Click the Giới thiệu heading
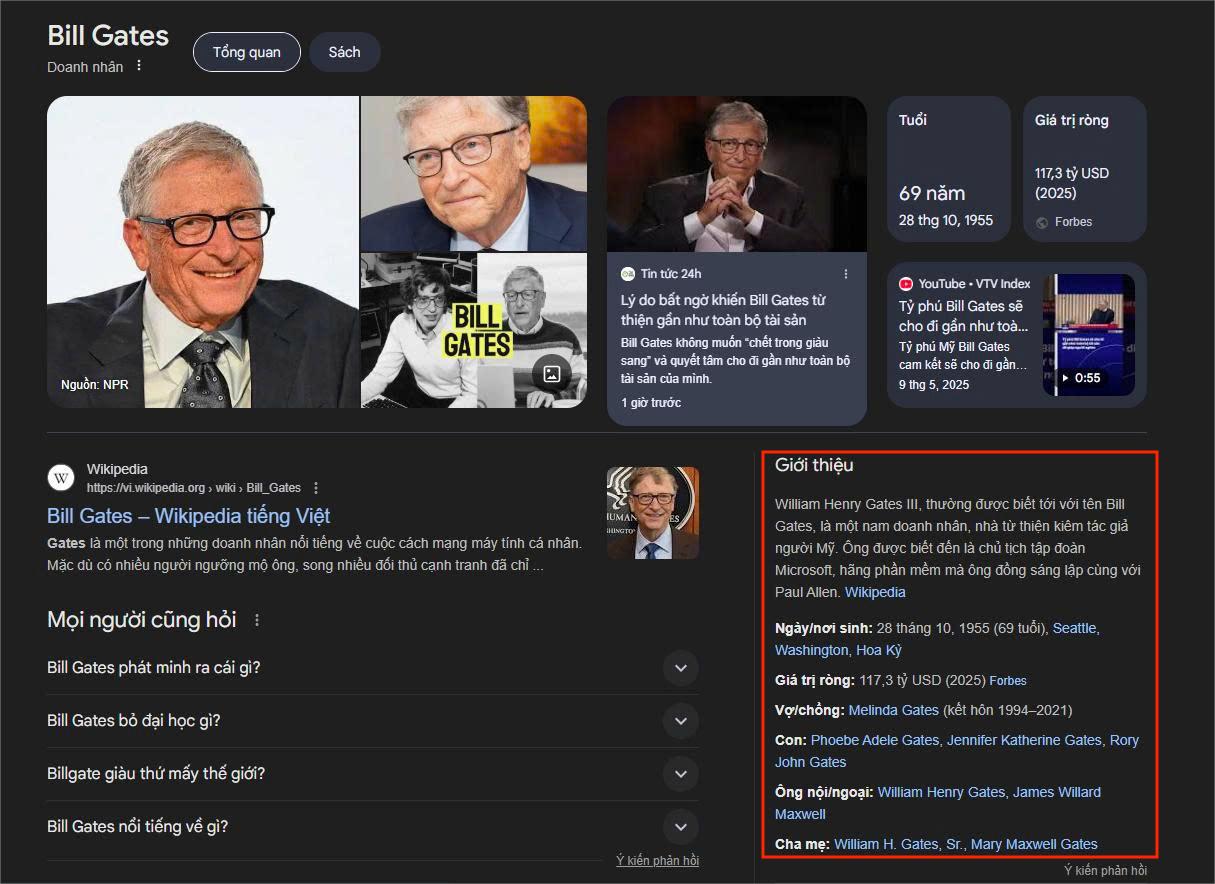Screen dimensions: 1215x884 point(814,465)
